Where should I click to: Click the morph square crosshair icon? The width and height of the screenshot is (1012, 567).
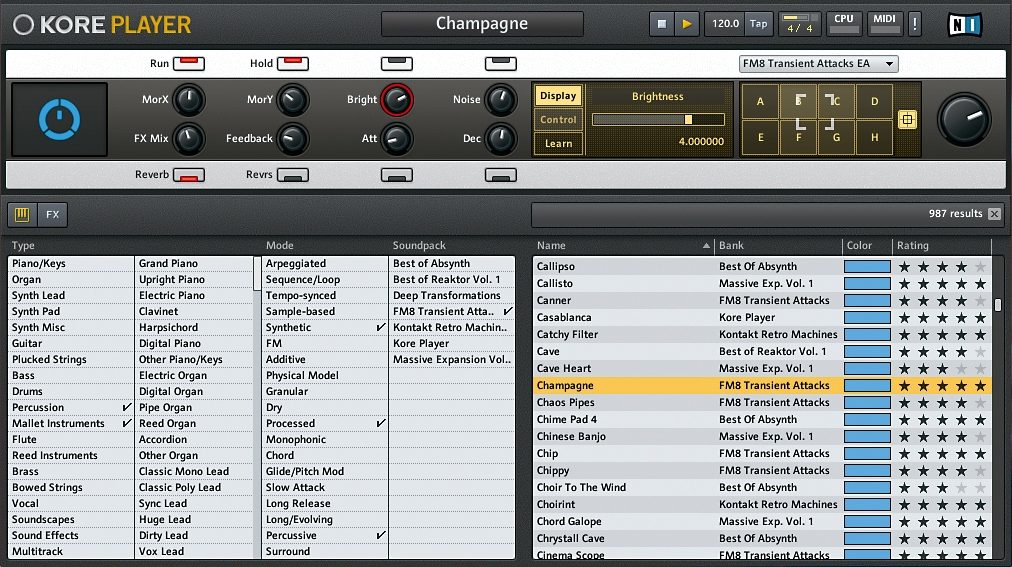(907, 119)
